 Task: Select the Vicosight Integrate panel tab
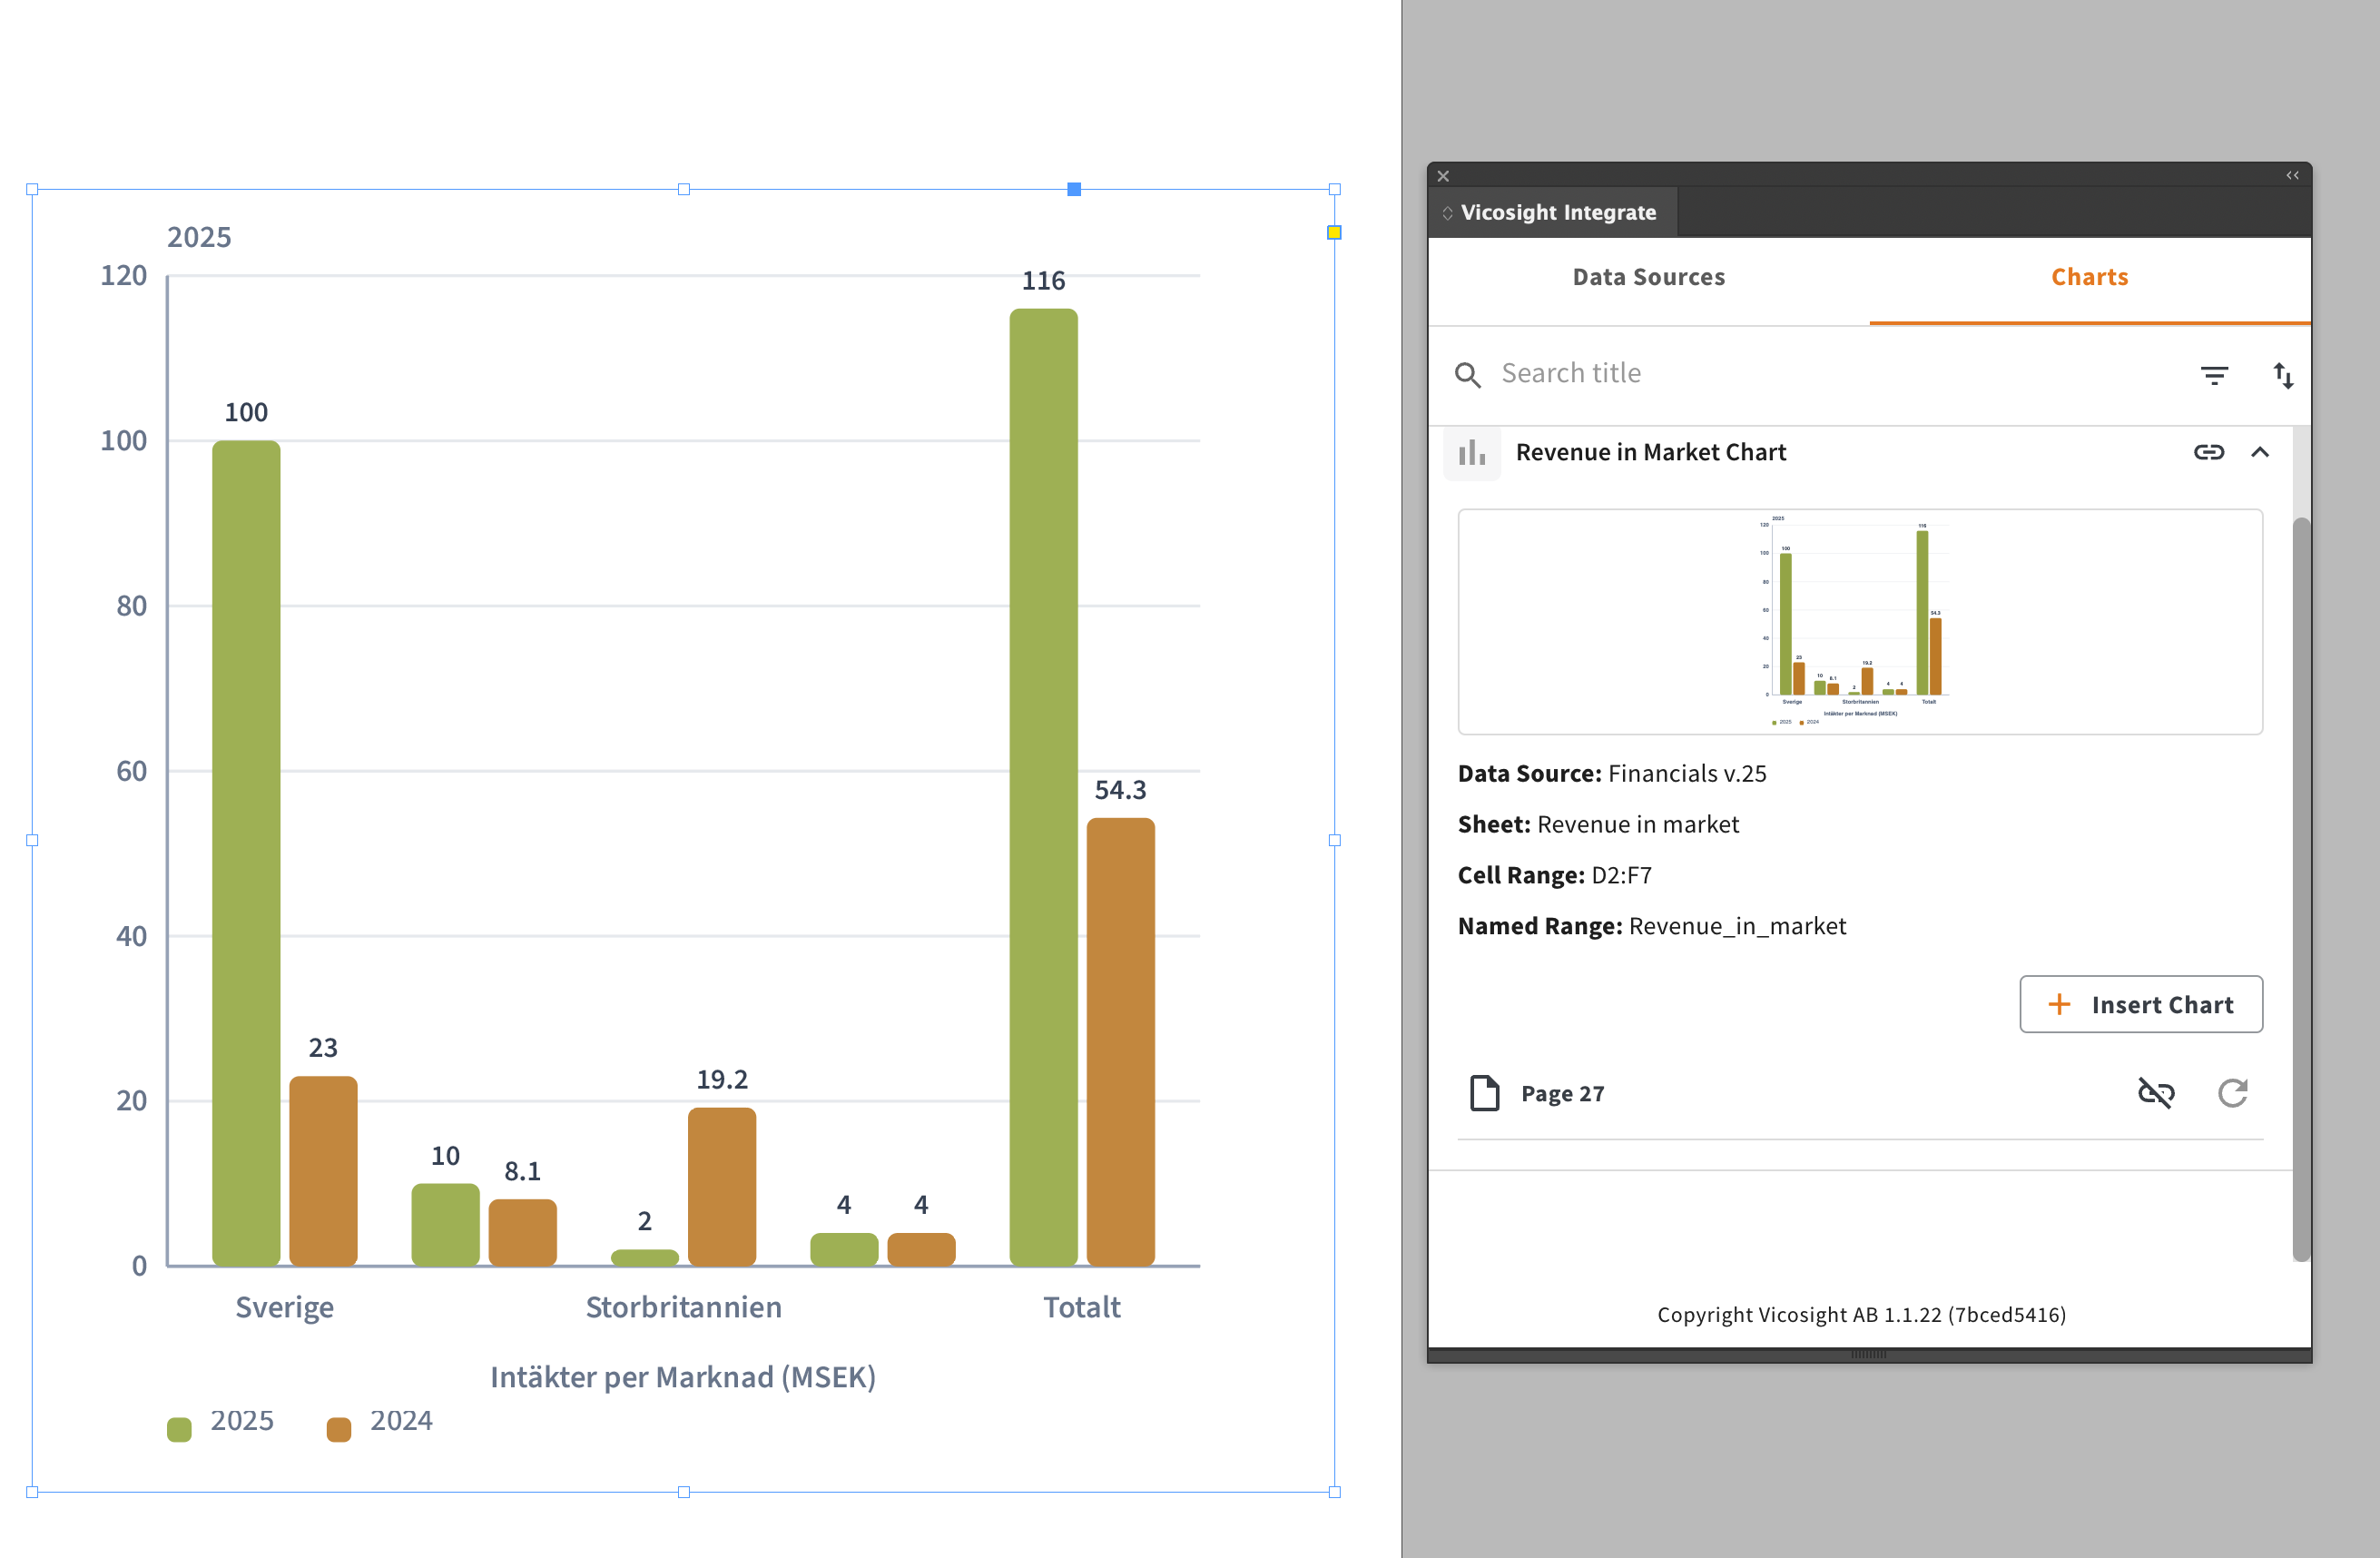1553,212
